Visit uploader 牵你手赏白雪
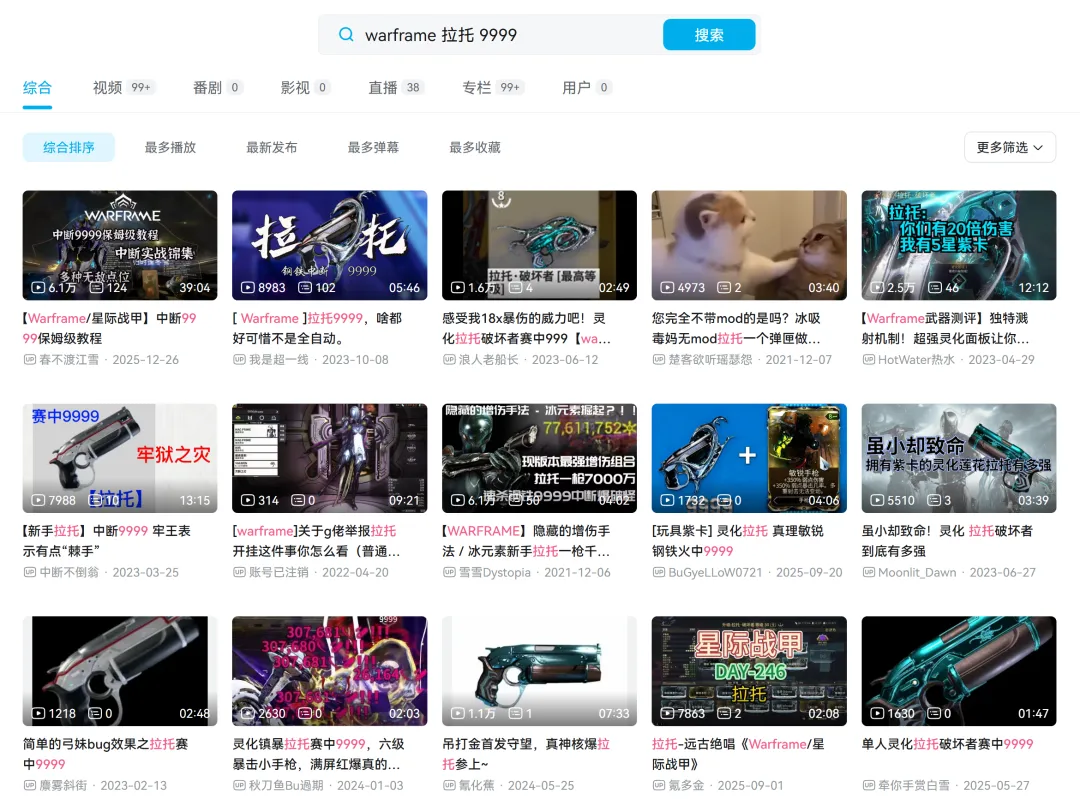Image resolution: width=1080 pixels, height=799 pixels. 914,785
